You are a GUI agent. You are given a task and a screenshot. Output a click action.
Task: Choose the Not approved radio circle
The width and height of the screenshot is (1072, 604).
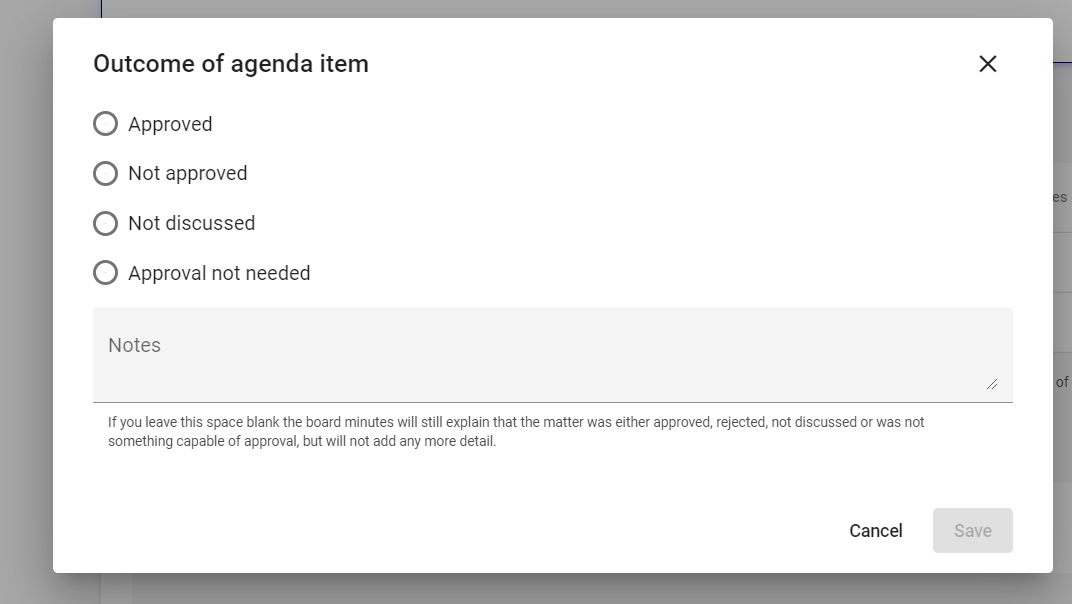(105, 174)
